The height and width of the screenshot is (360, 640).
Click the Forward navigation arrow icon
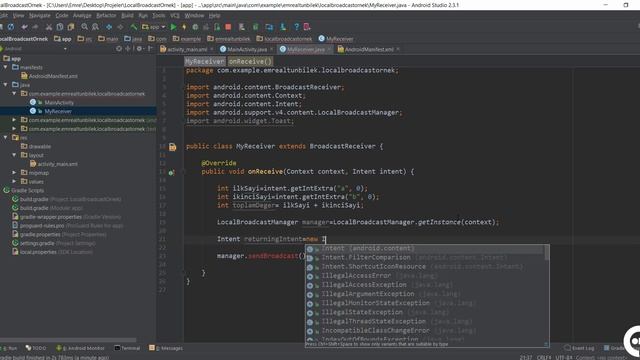click(120, 27)
